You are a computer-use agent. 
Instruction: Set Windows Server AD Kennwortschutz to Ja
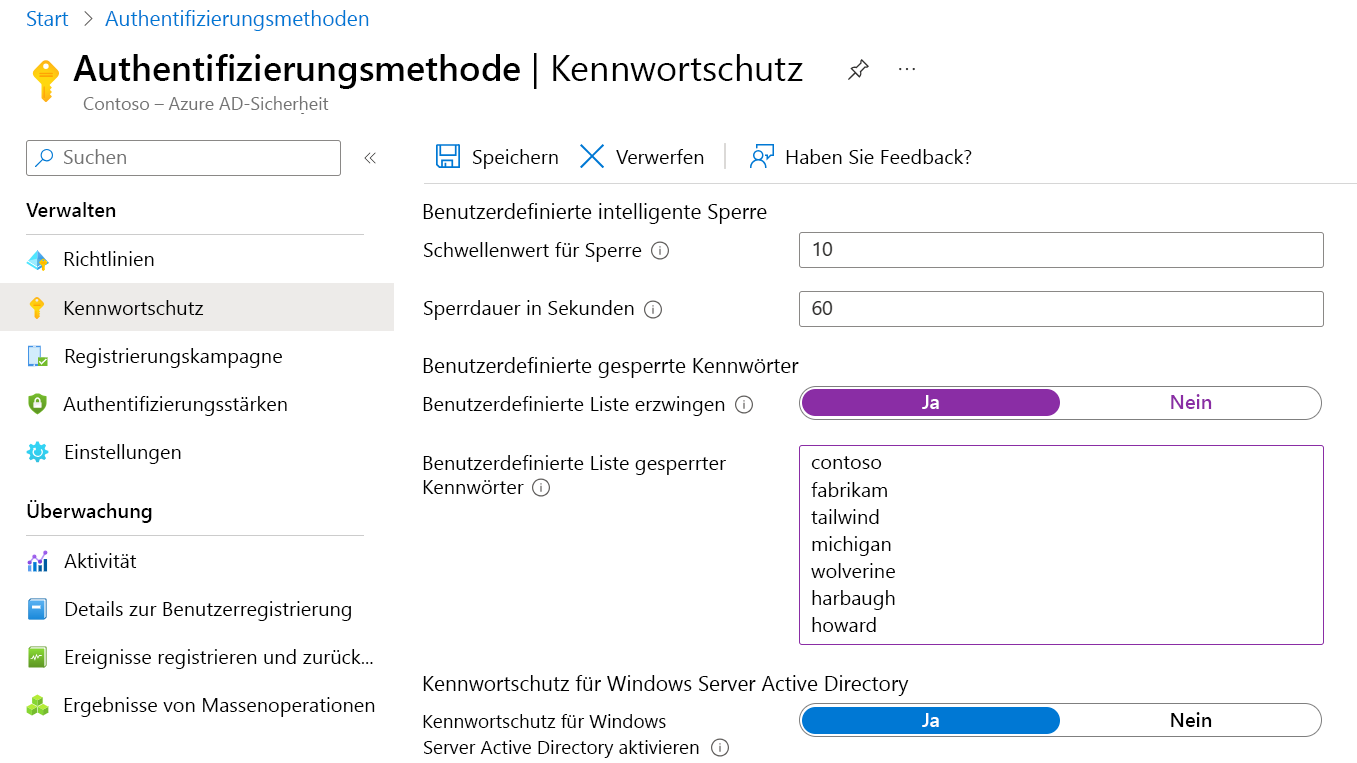(931, 720)
